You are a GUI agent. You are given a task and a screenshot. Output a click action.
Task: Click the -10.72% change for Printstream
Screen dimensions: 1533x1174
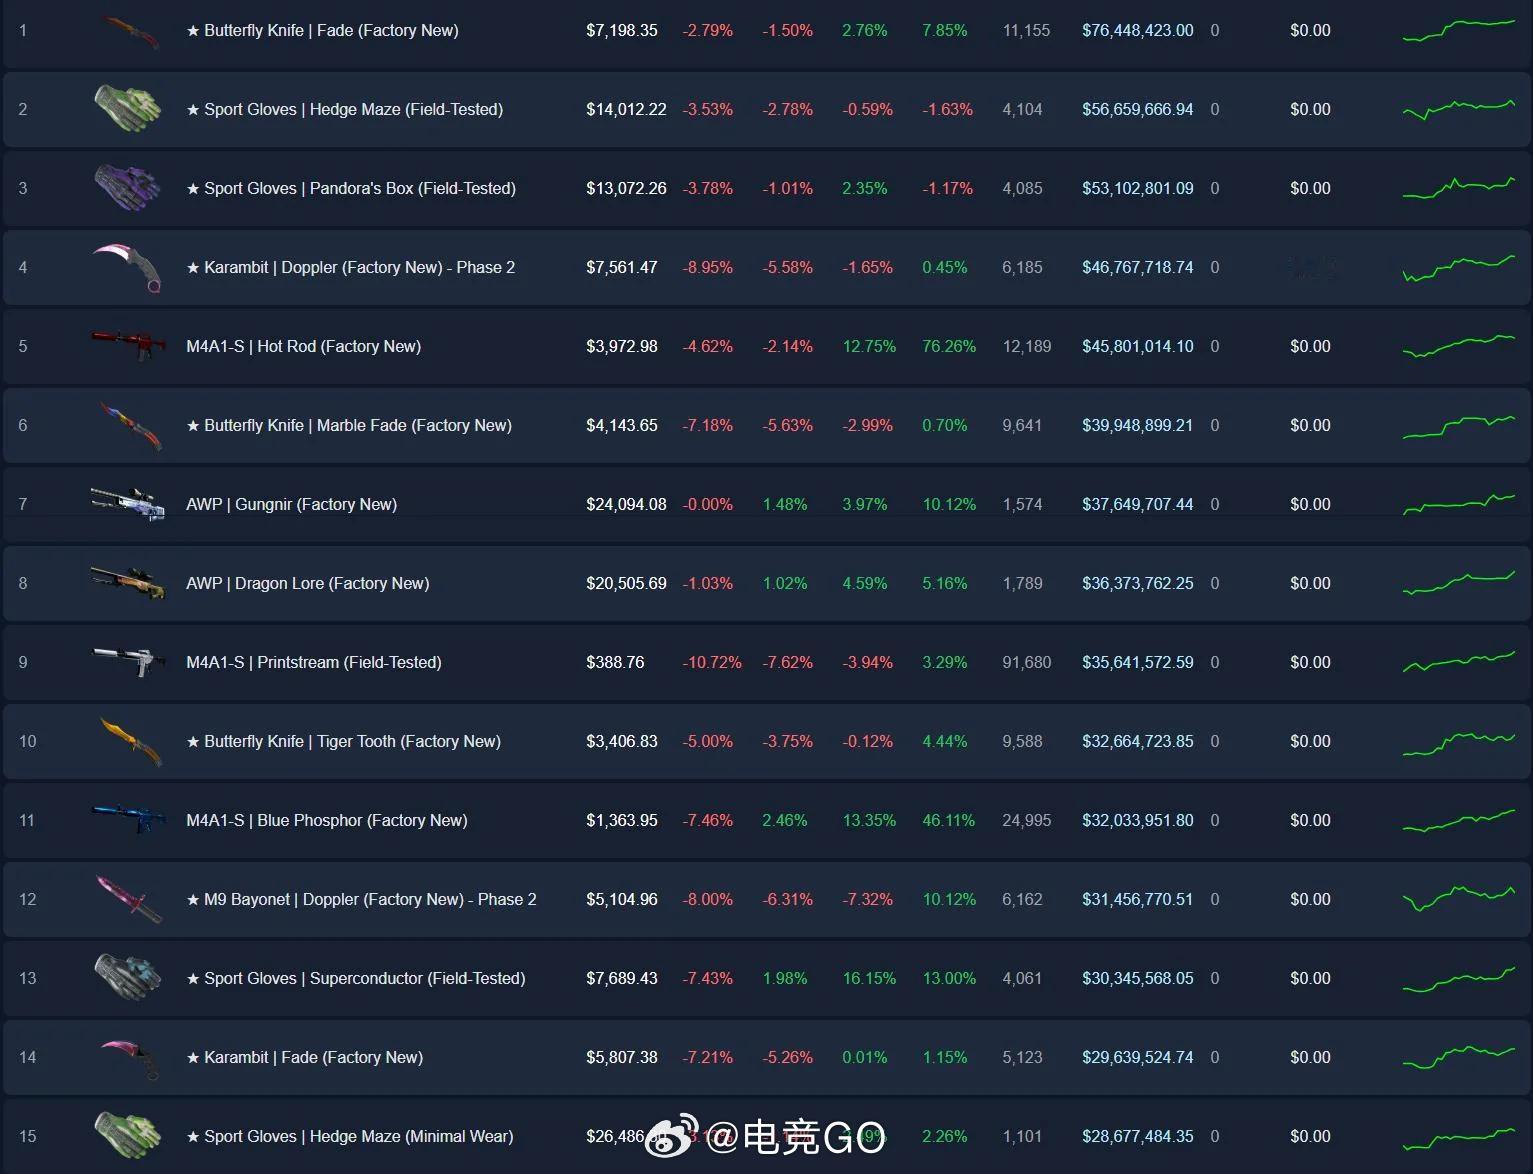point(712,662)
